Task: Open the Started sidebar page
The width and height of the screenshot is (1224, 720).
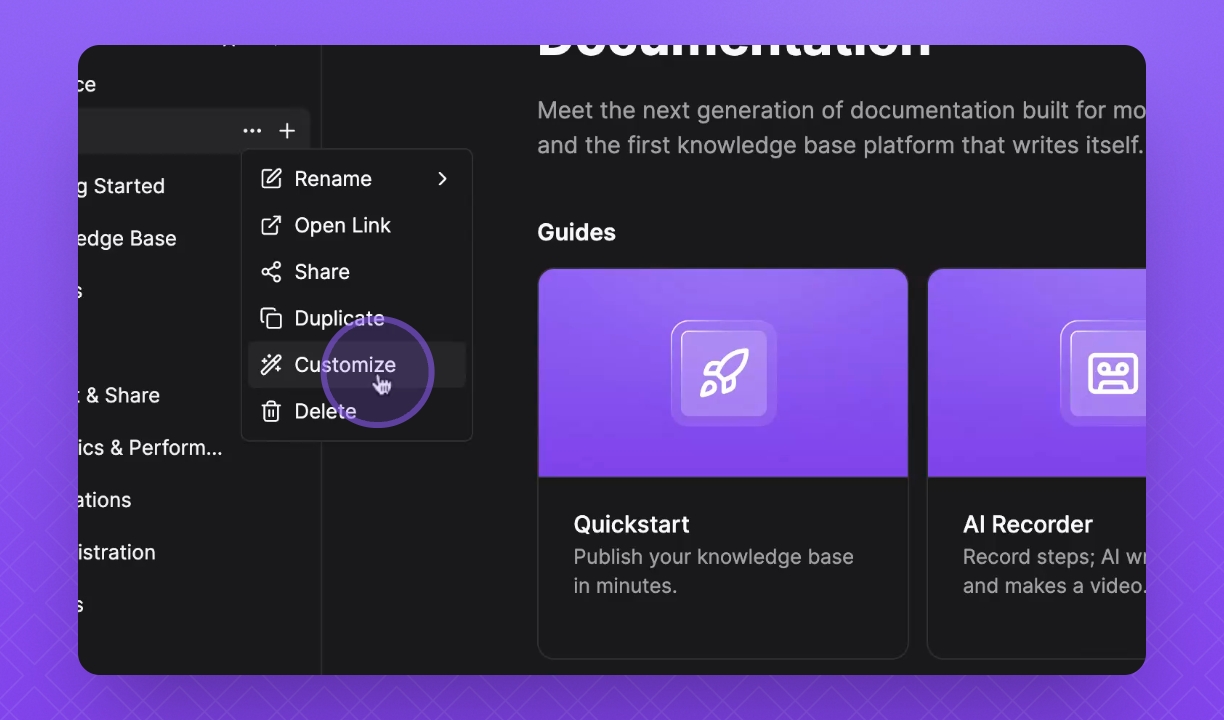Action: pyautogui.click(x=122, y=186)
